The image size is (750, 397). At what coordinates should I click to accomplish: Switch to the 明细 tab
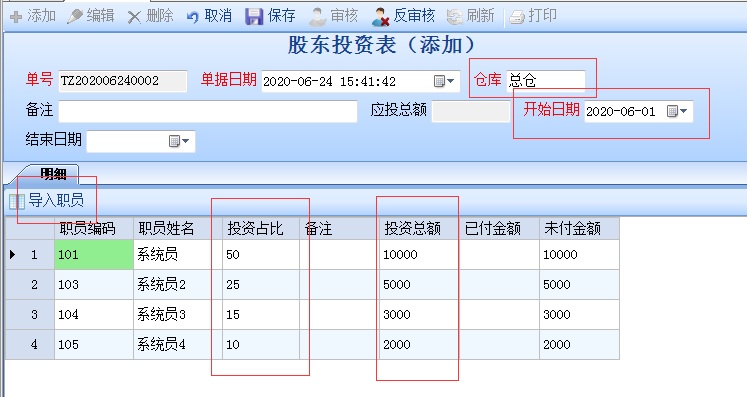(x=53, y=174)
